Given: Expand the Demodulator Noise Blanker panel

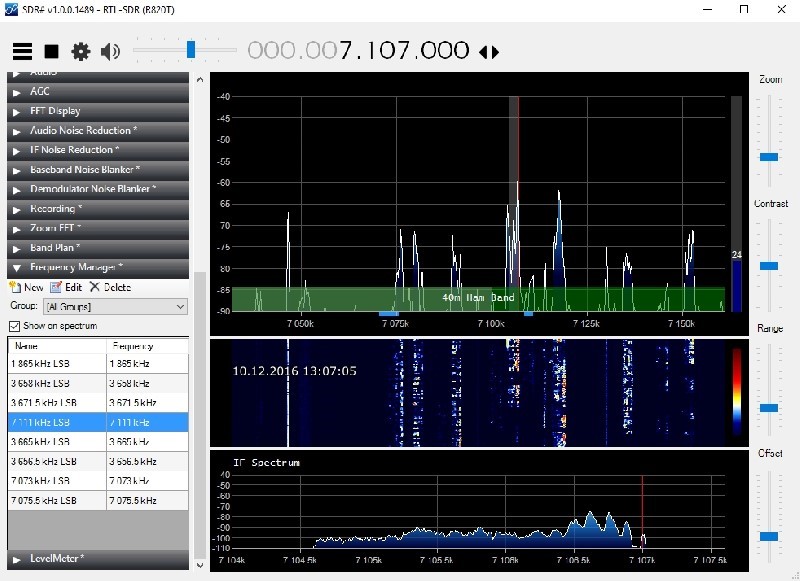Looking at the screenshot, I should click(98, 189).
